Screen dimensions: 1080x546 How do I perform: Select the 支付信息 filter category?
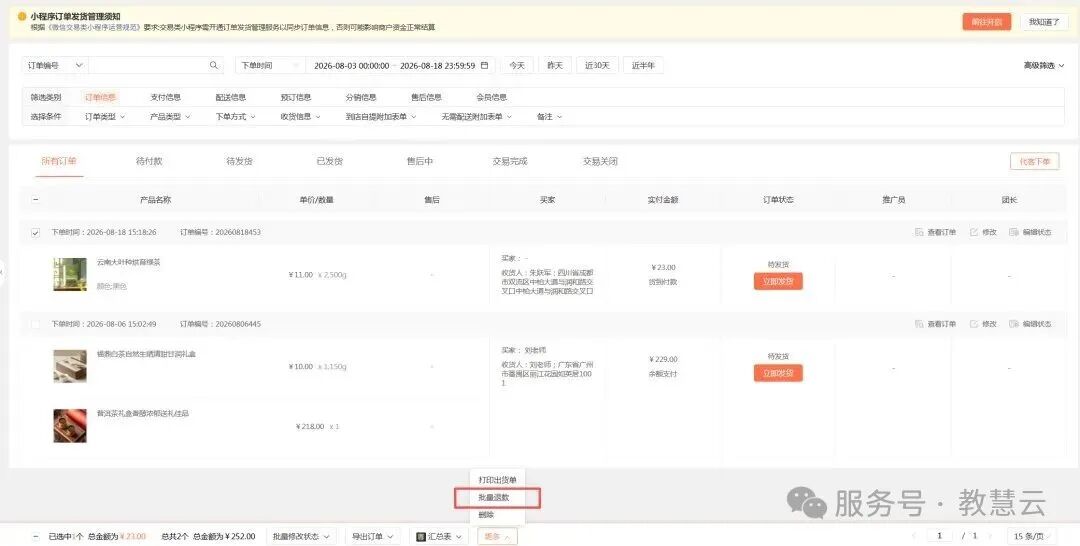[165, 97]
